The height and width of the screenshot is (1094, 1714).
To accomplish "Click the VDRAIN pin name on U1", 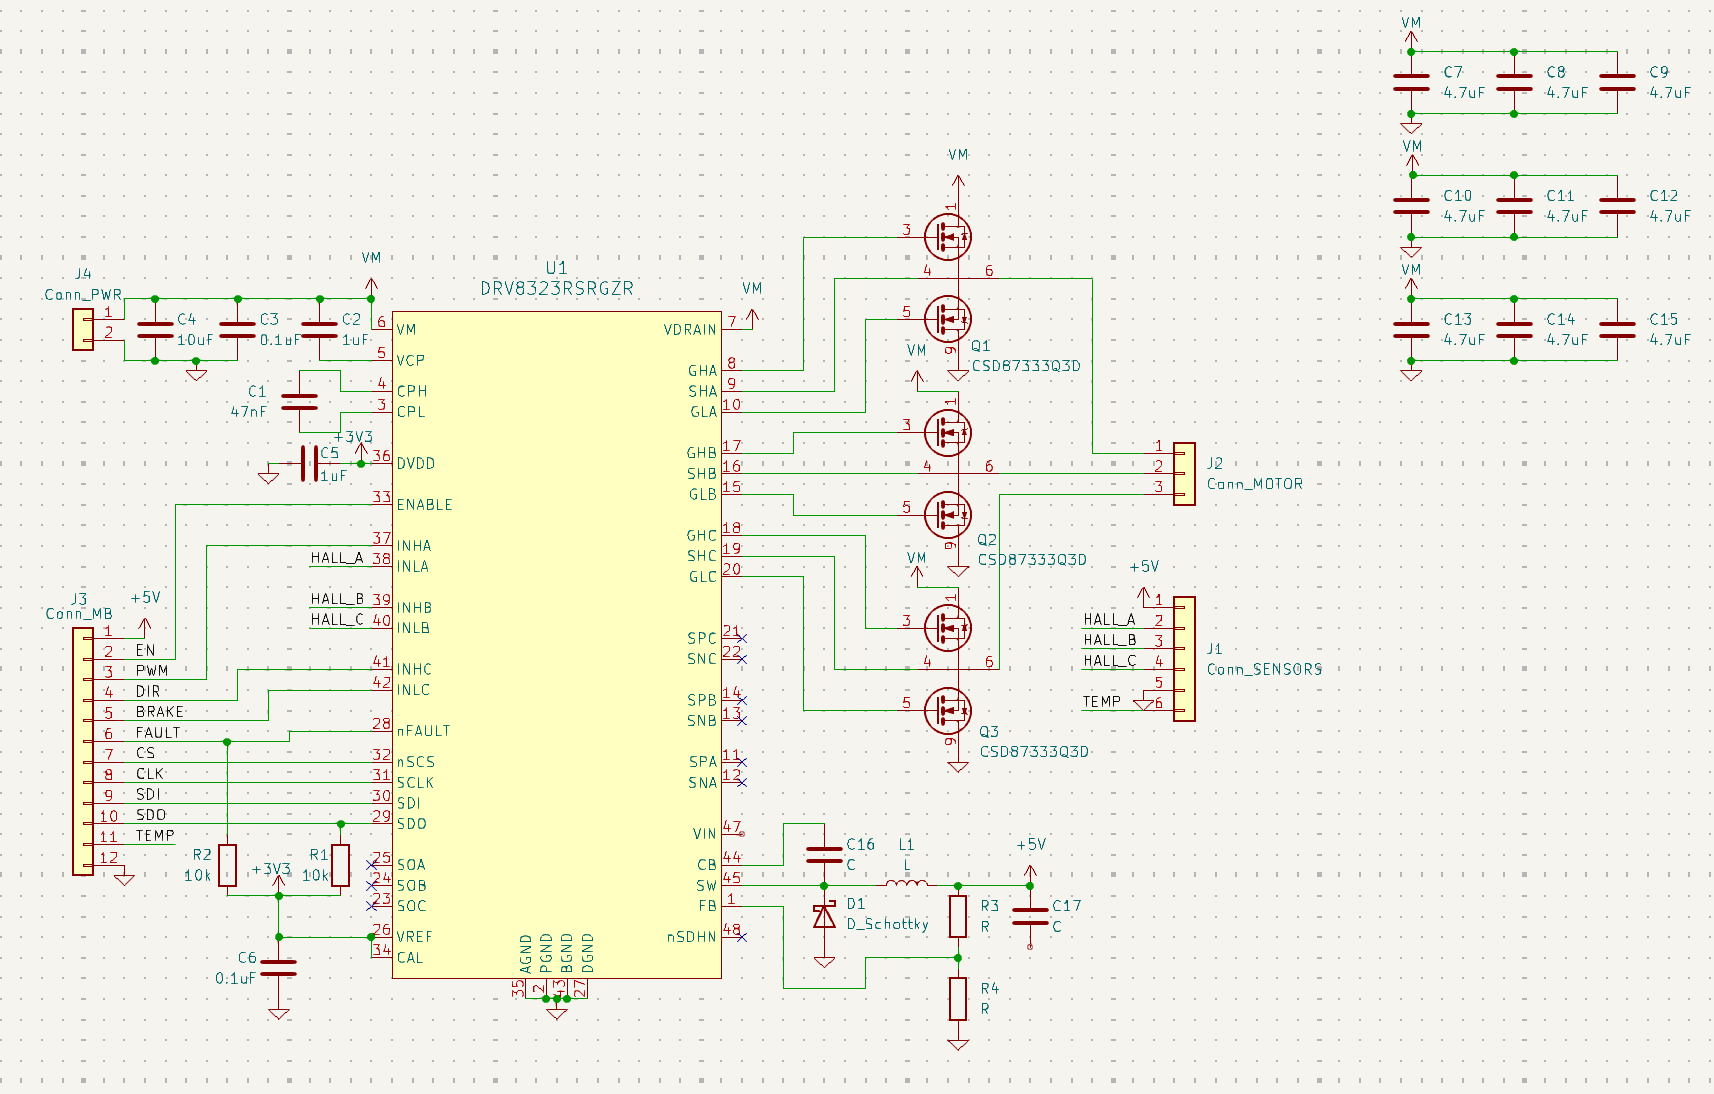I will (x=690, y=329).
